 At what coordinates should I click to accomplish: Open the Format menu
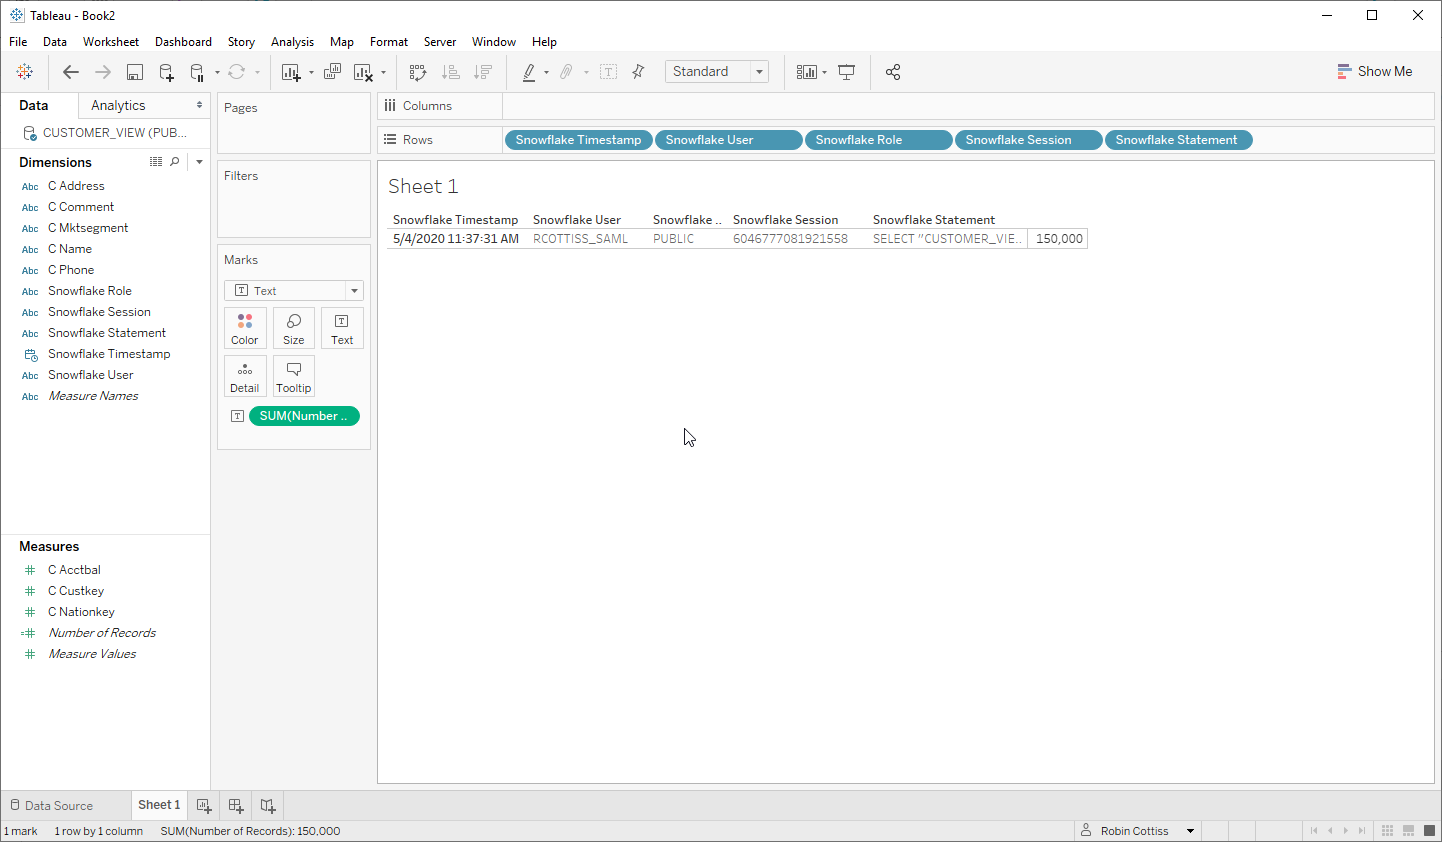click(x=389, y=42)
